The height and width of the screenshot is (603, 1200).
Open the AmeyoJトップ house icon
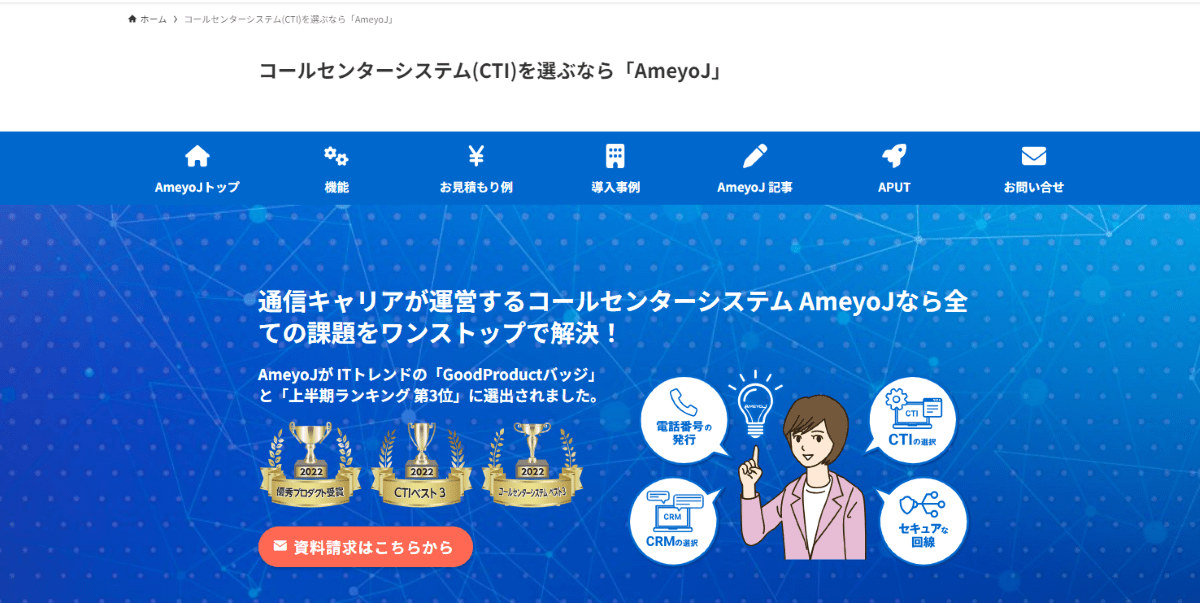click(198, 156)
